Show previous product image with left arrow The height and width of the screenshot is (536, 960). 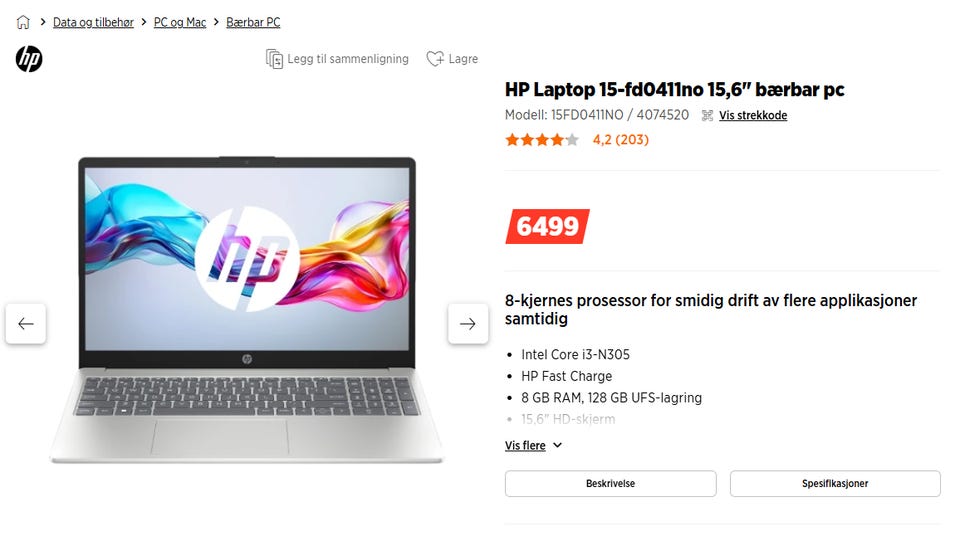[26, 323]
